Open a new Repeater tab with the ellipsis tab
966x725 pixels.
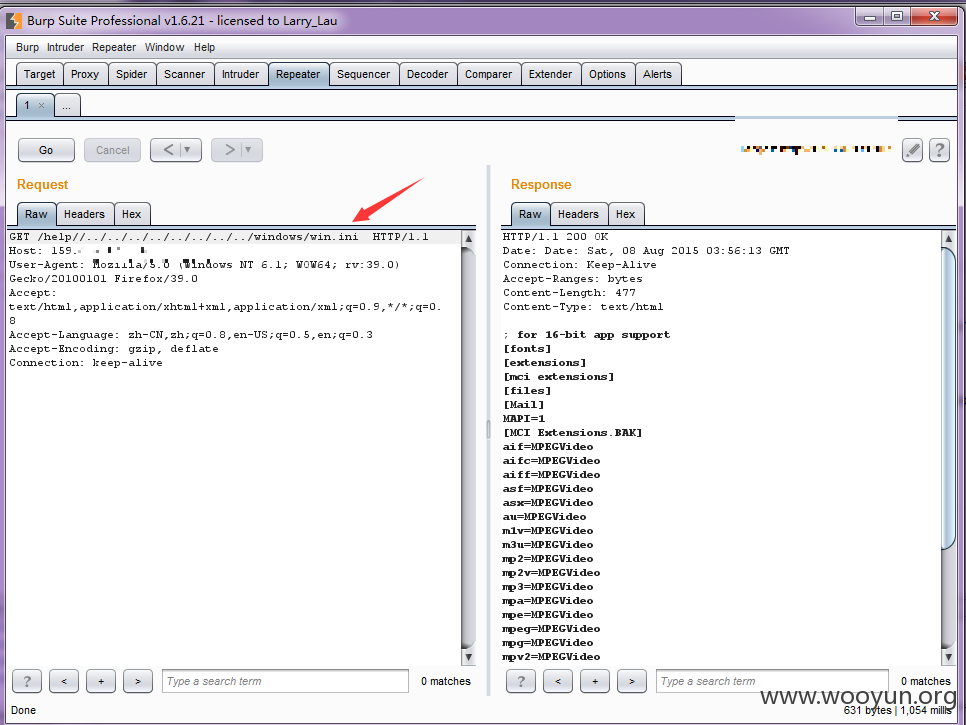click(67, 106)
